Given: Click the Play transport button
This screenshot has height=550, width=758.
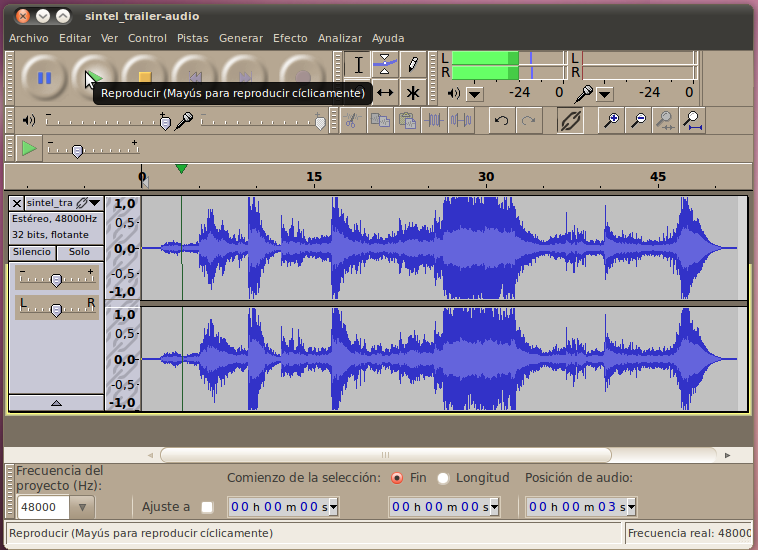Looking at the screenshot, I should tap(94, 78).
